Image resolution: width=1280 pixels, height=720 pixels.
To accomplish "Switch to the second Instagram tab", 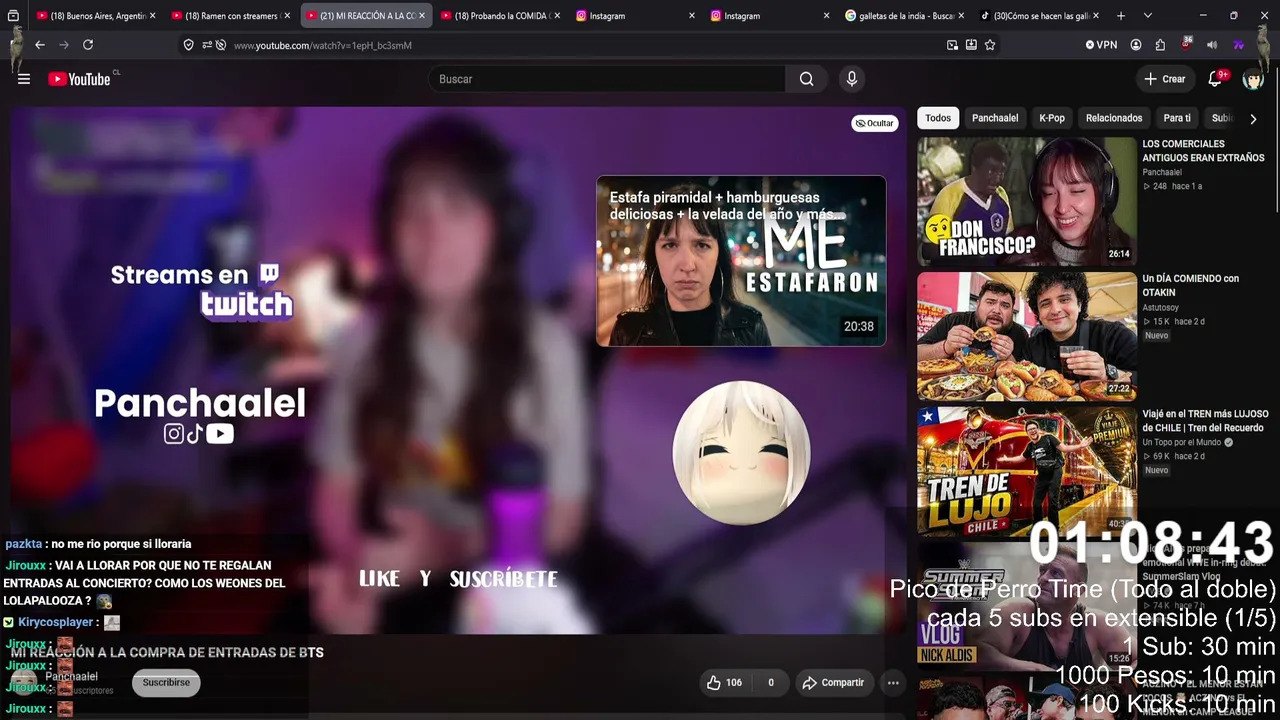I will (x=769, y=16).
